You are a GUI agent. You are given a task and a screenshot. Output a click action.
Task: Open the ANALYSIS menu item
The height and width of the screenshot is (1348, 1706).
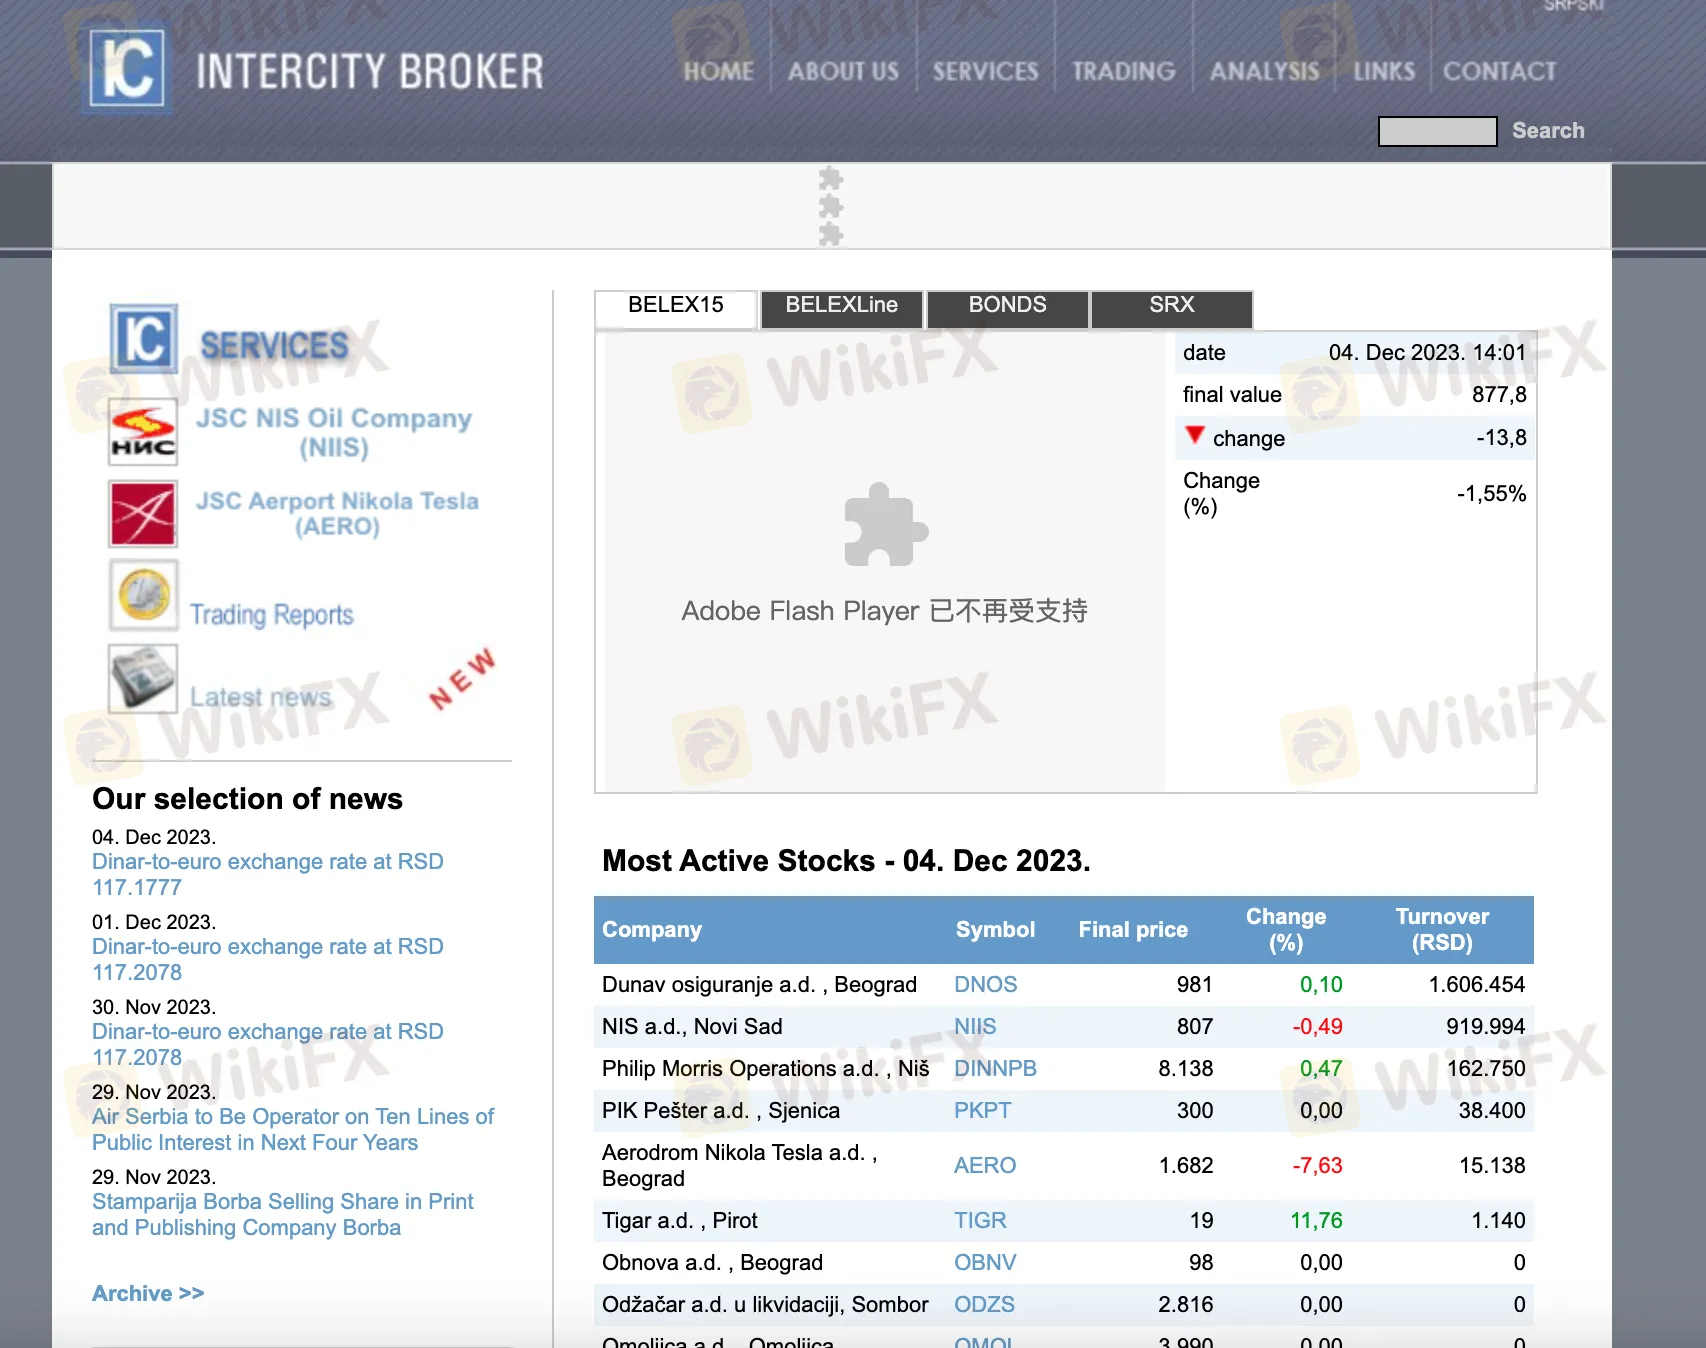pyautogui.click(x=1263, y=70)
